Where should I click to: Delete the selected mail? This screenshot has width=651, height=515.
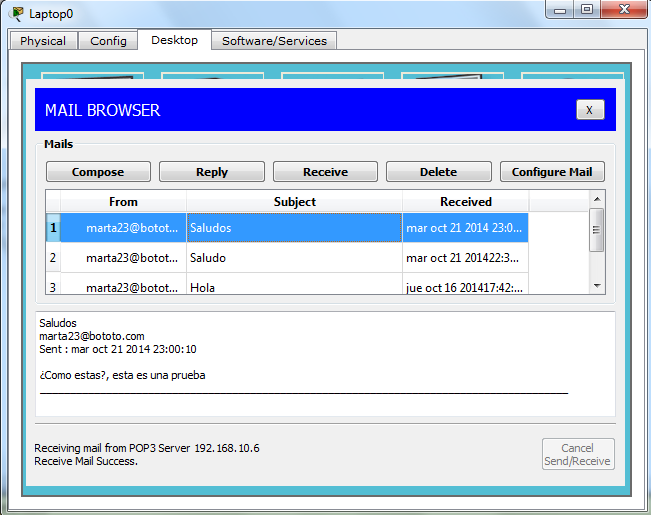click(438, 172)
